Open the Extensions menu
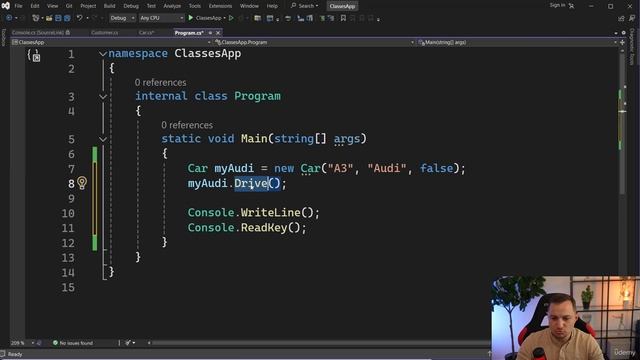Viewport: 640px width, 360px height. [x=220, y=6]
